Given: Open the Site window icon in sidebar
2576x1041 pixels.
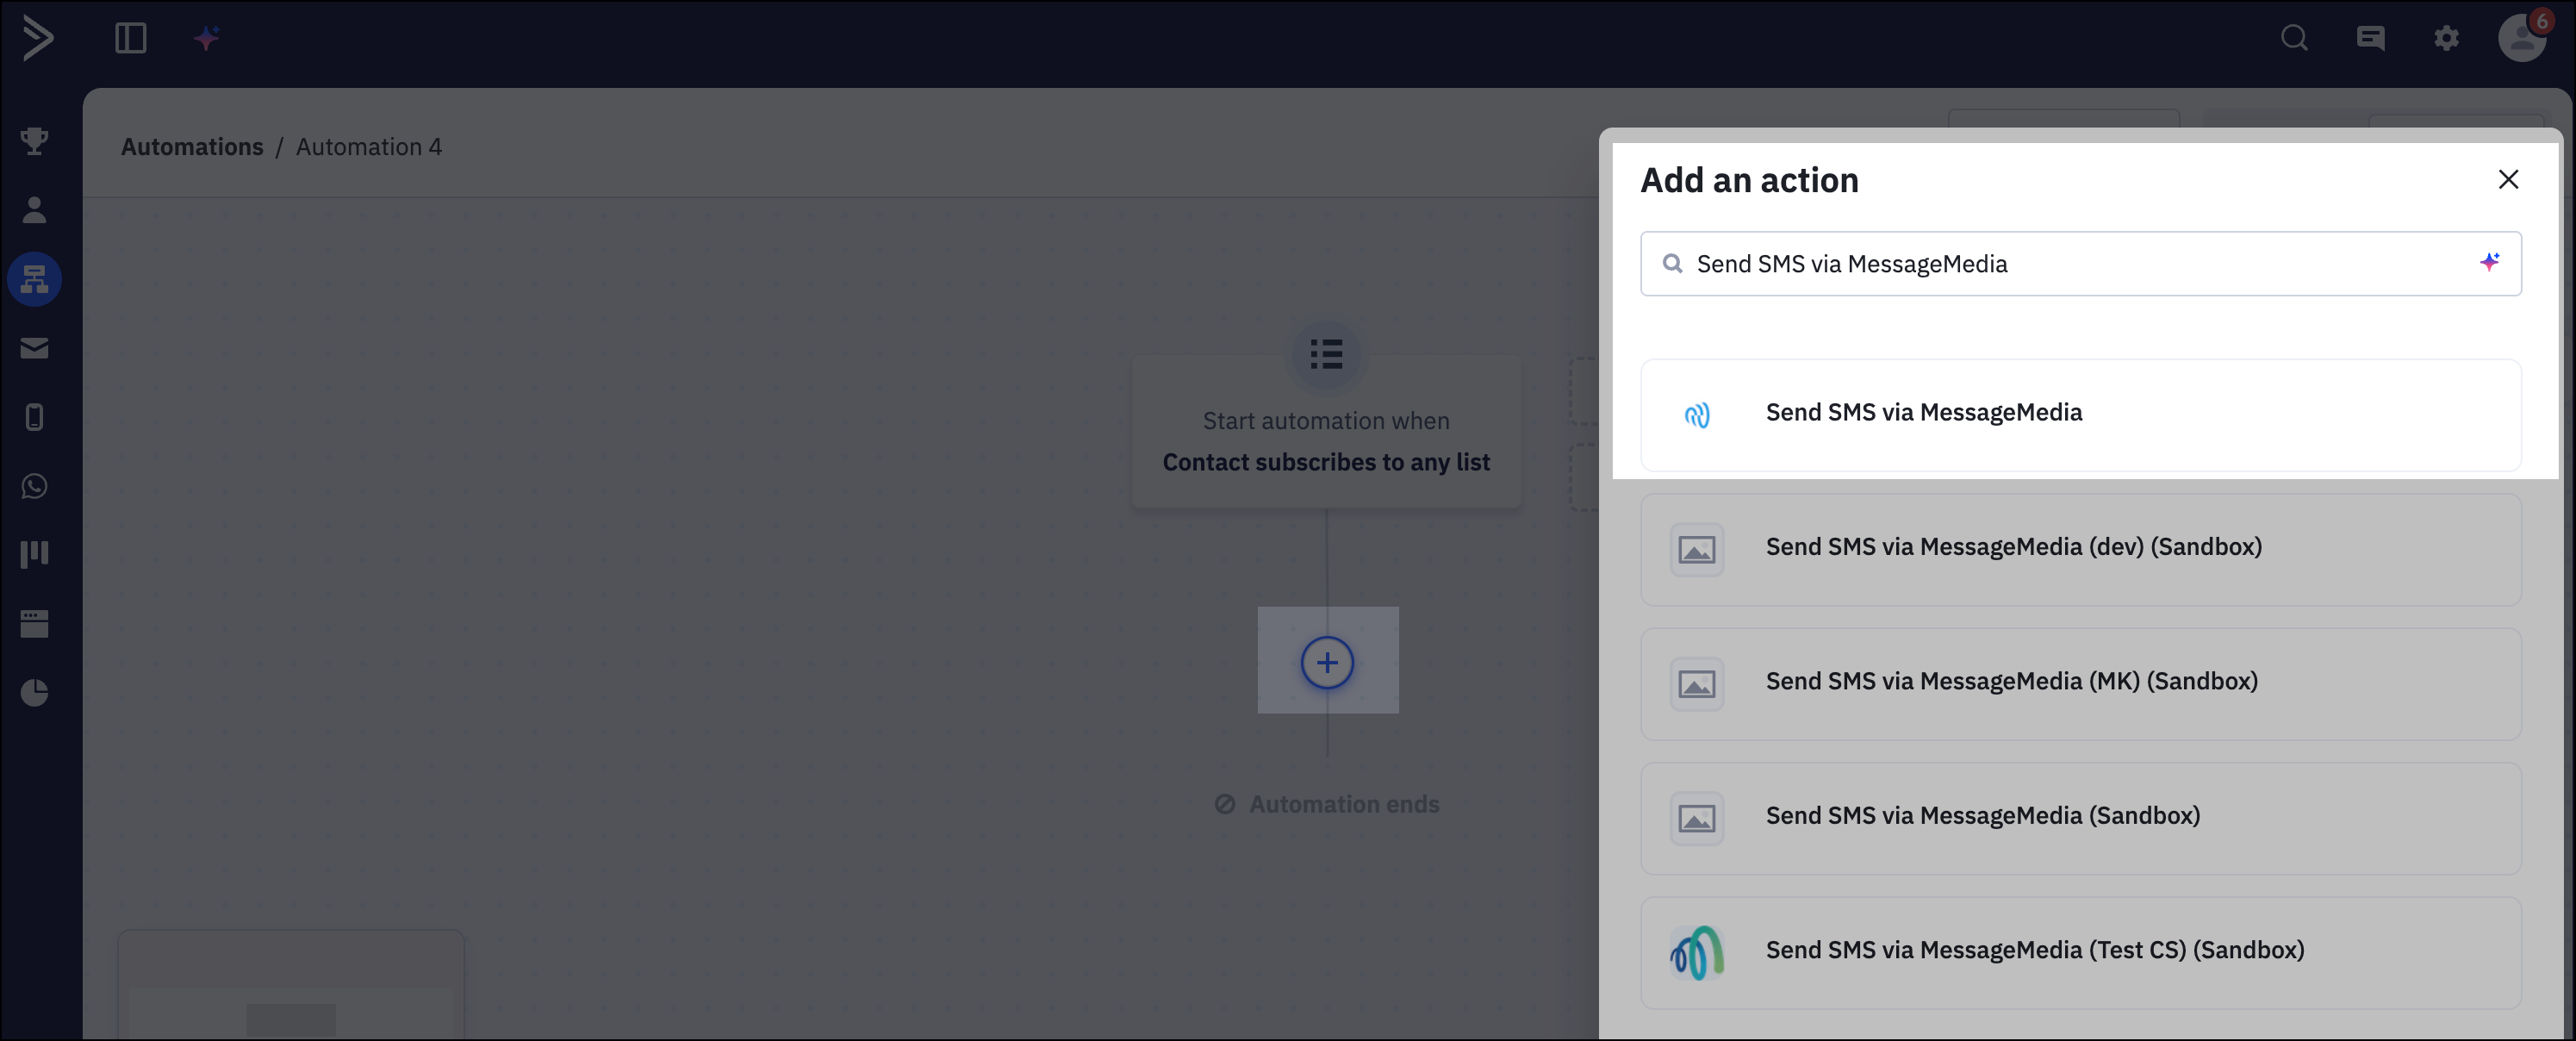Looking at the screenshot, I should [x=35, y=623].
